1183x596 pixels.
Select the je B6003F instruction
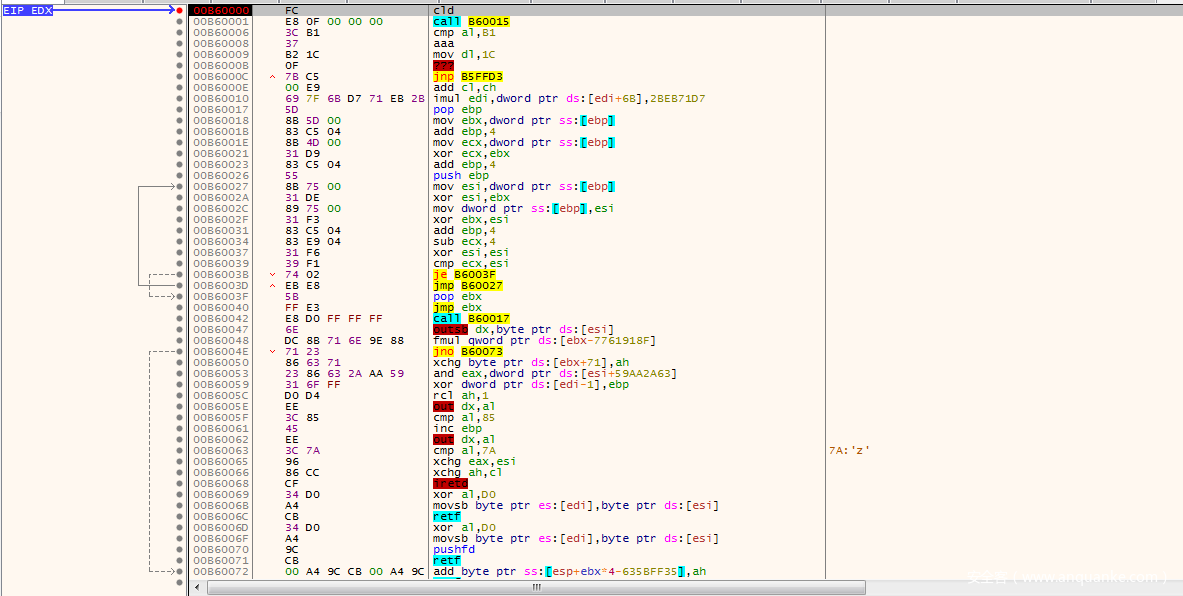pos(466,274)
